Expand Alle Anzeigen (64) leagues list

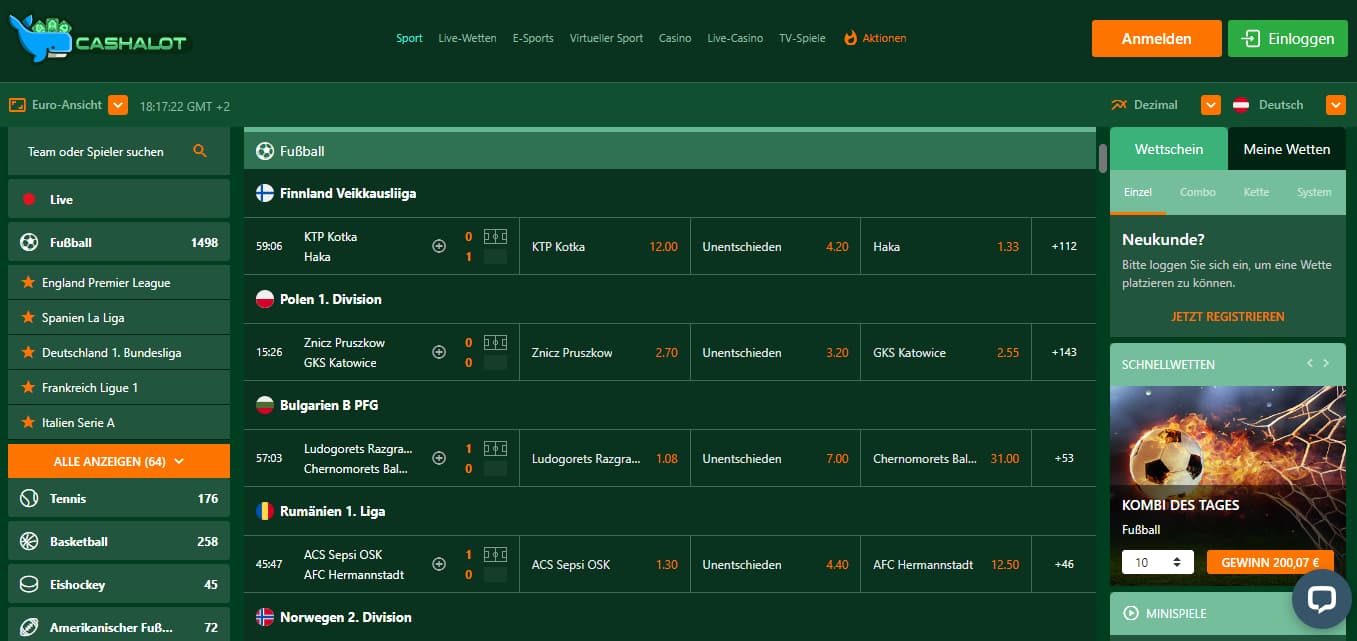coord(119,462)
